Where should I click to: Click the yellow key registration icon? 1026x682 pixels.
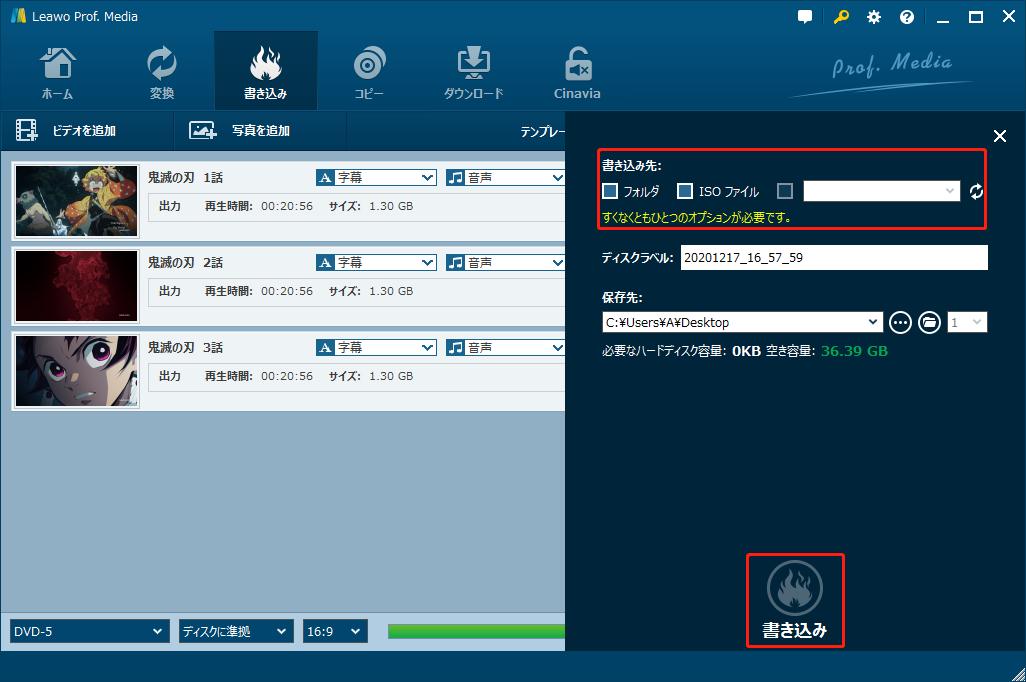(841, 17)
